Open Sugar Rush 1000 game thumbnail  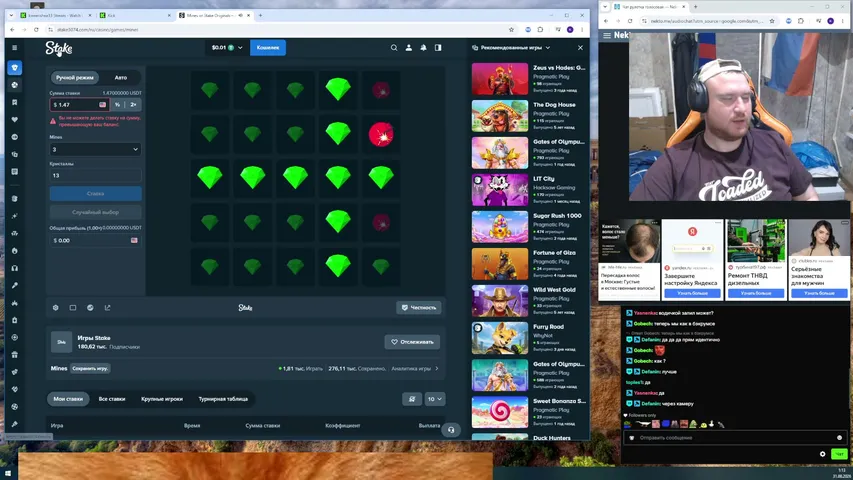coord(500,227)
